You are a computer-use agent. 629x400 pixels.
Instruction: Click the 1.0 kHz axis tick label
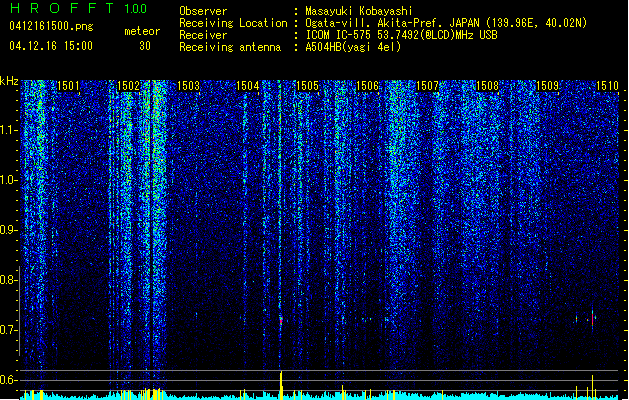9,180
